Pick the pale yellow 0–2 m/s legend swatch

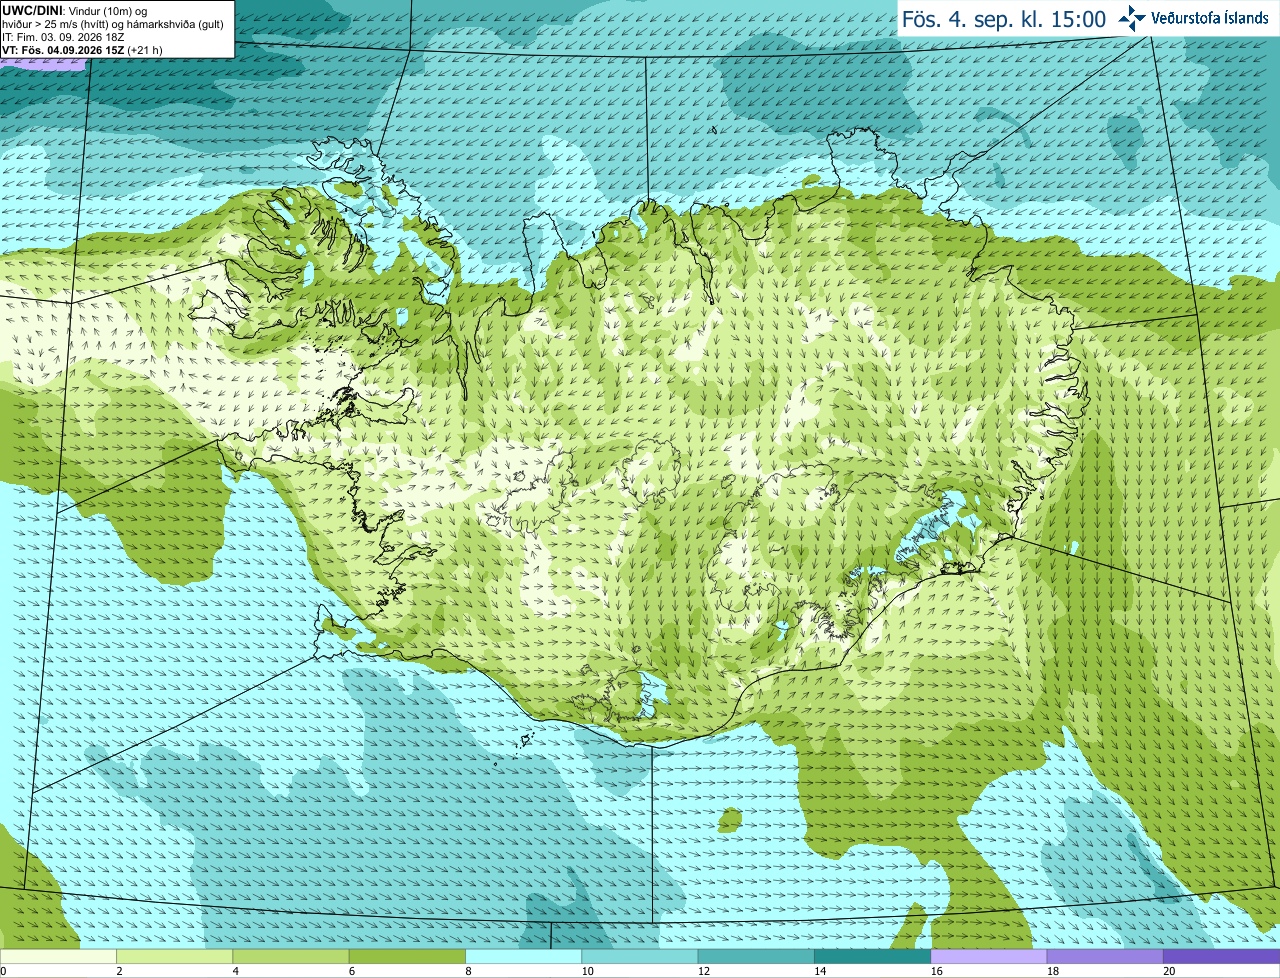58,956
